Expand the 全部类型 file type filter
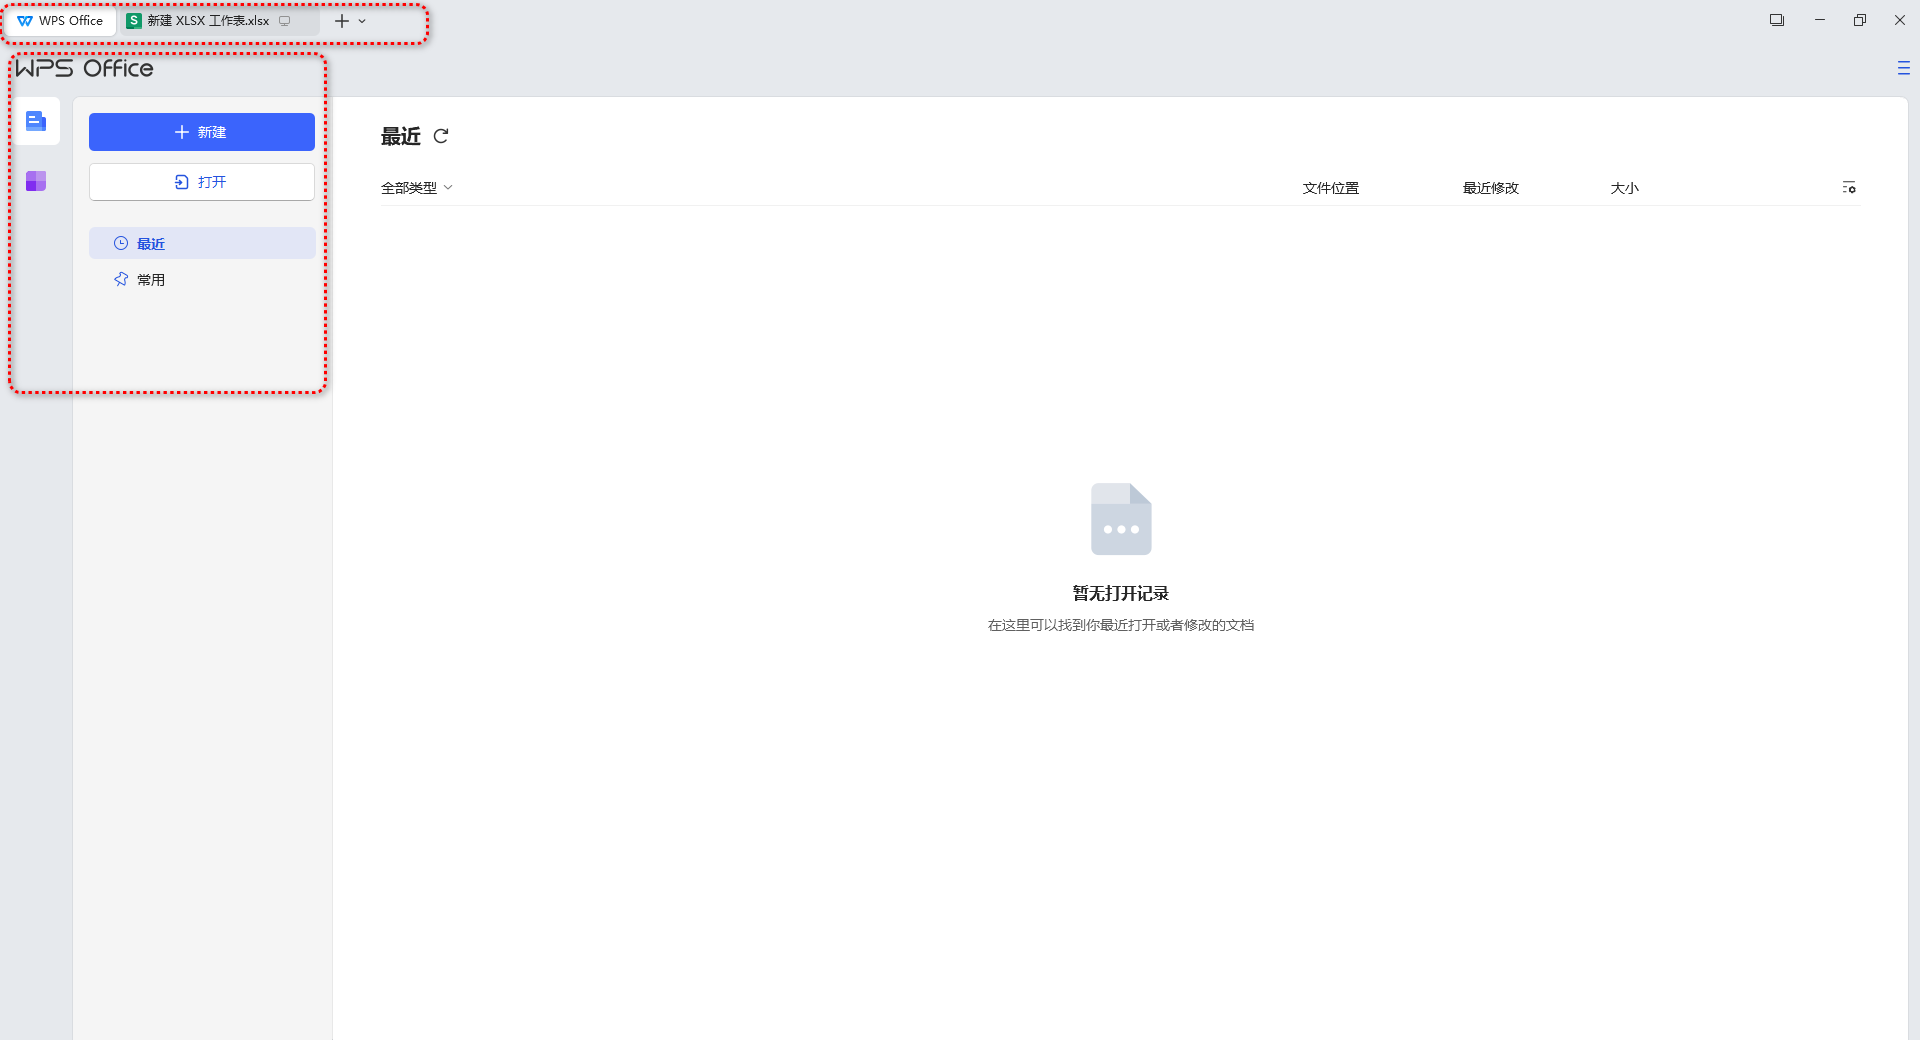The width and height of the screenshot is (1920, 1040). [x=416, y=188]
